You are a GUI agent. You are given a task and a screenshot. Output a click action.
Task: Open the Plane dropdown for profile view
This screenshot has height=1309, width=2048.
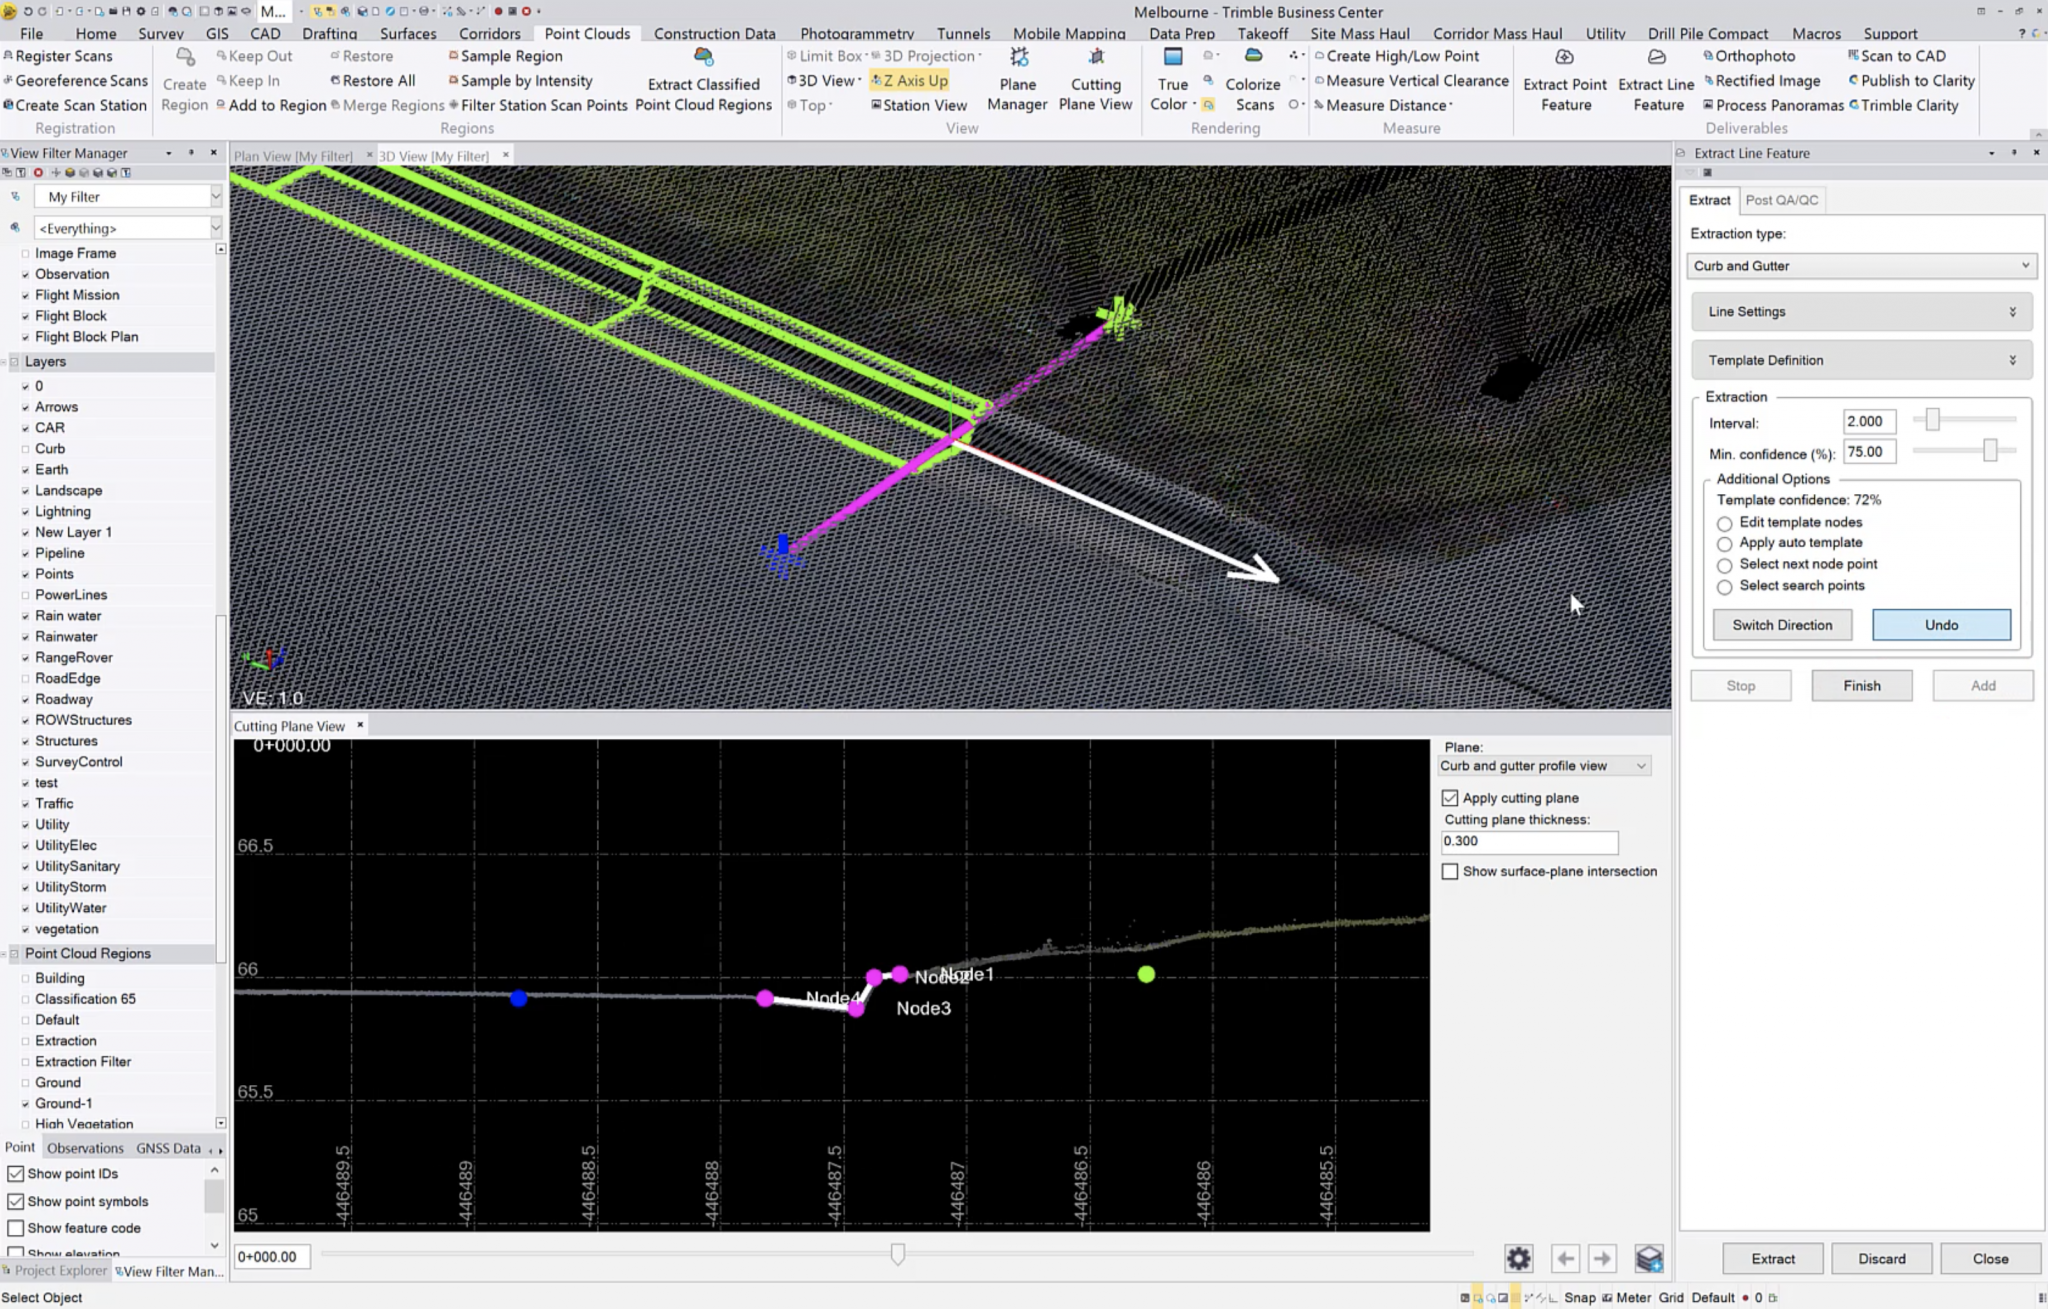[x=1543, y=766]
